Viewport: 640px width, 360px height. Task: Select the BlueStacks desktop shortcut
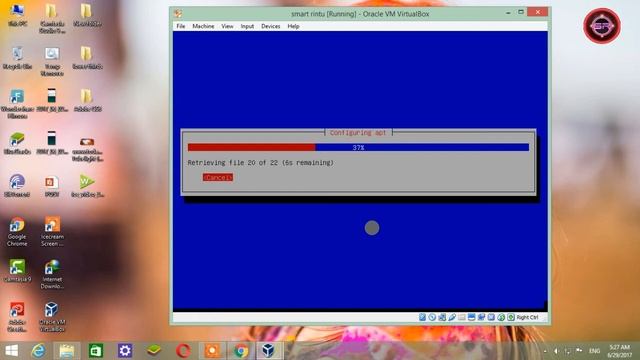pos(17,143)
